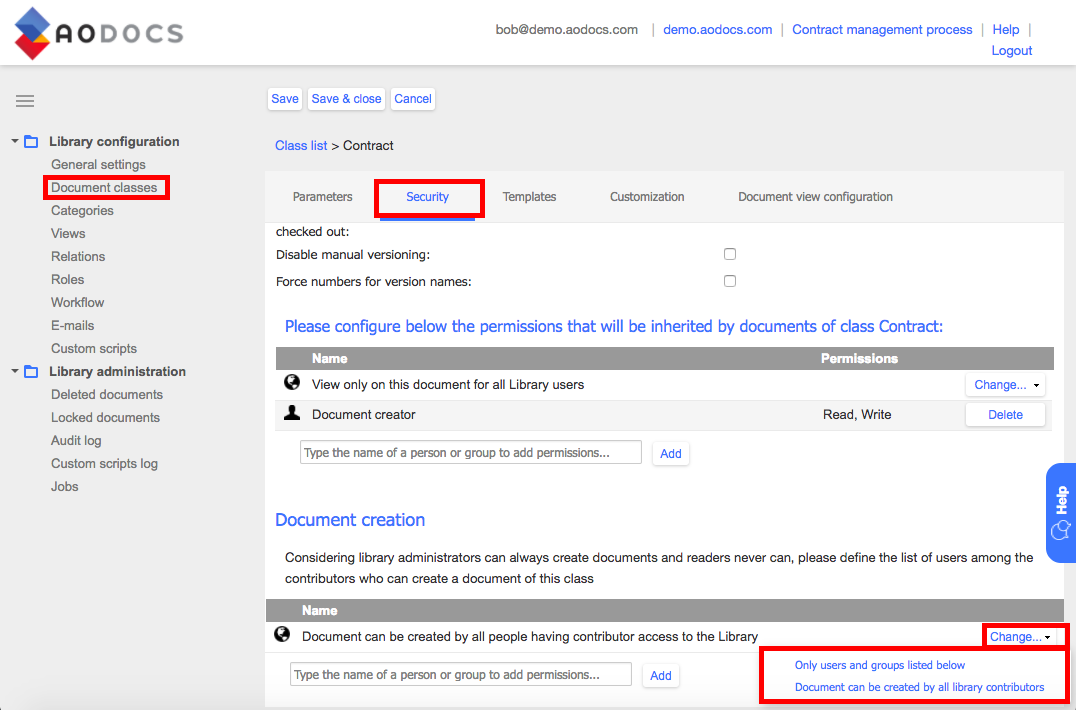Open the hamburger menu icon
Image resolution: width=1076 pixels, height=710 pixels.
(25, 102)
